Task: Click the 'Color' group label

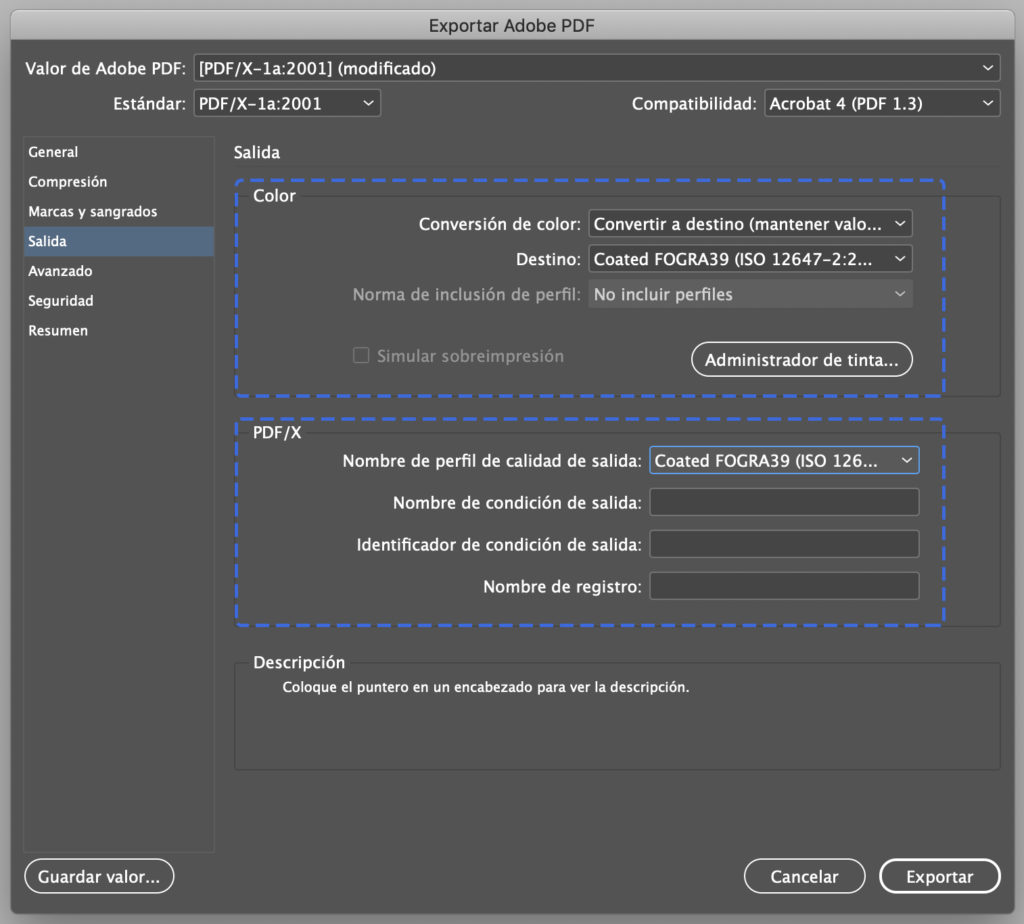Action: 274,195
